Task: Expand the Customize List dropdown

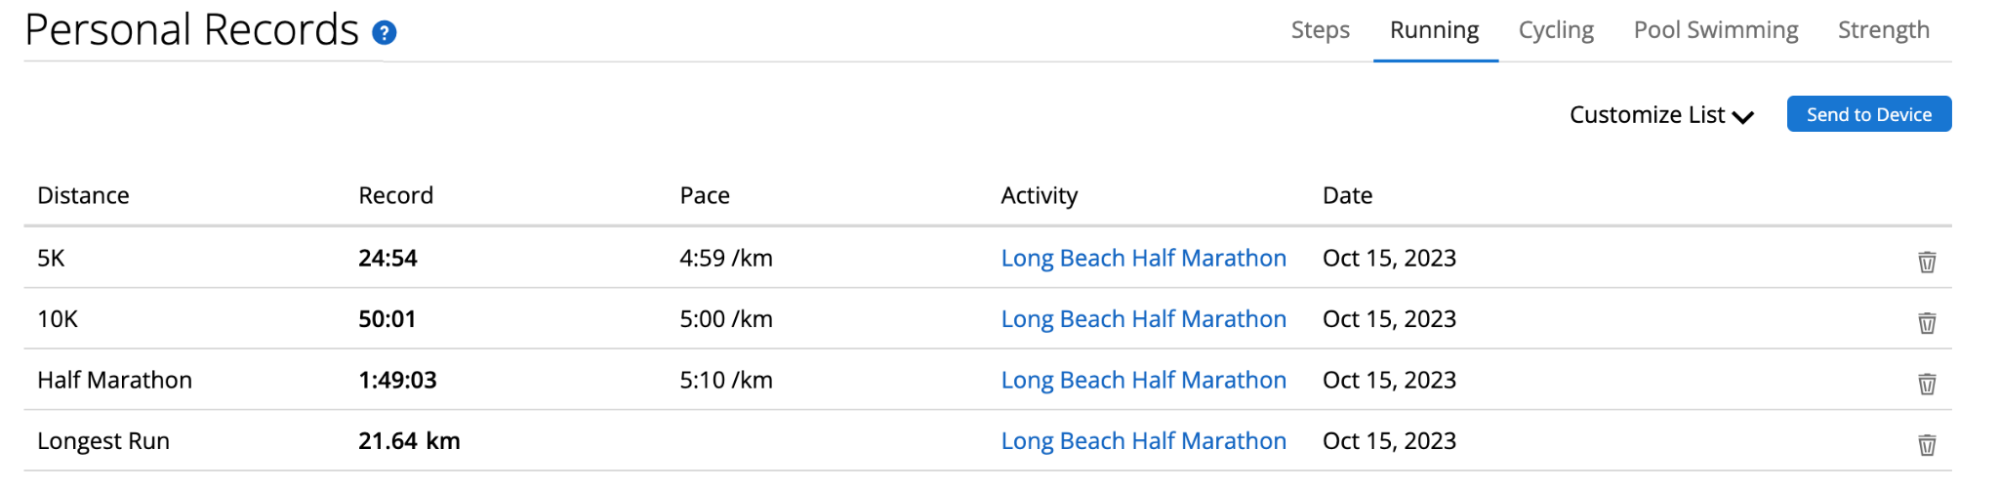Action: (x=1661, y=115)
